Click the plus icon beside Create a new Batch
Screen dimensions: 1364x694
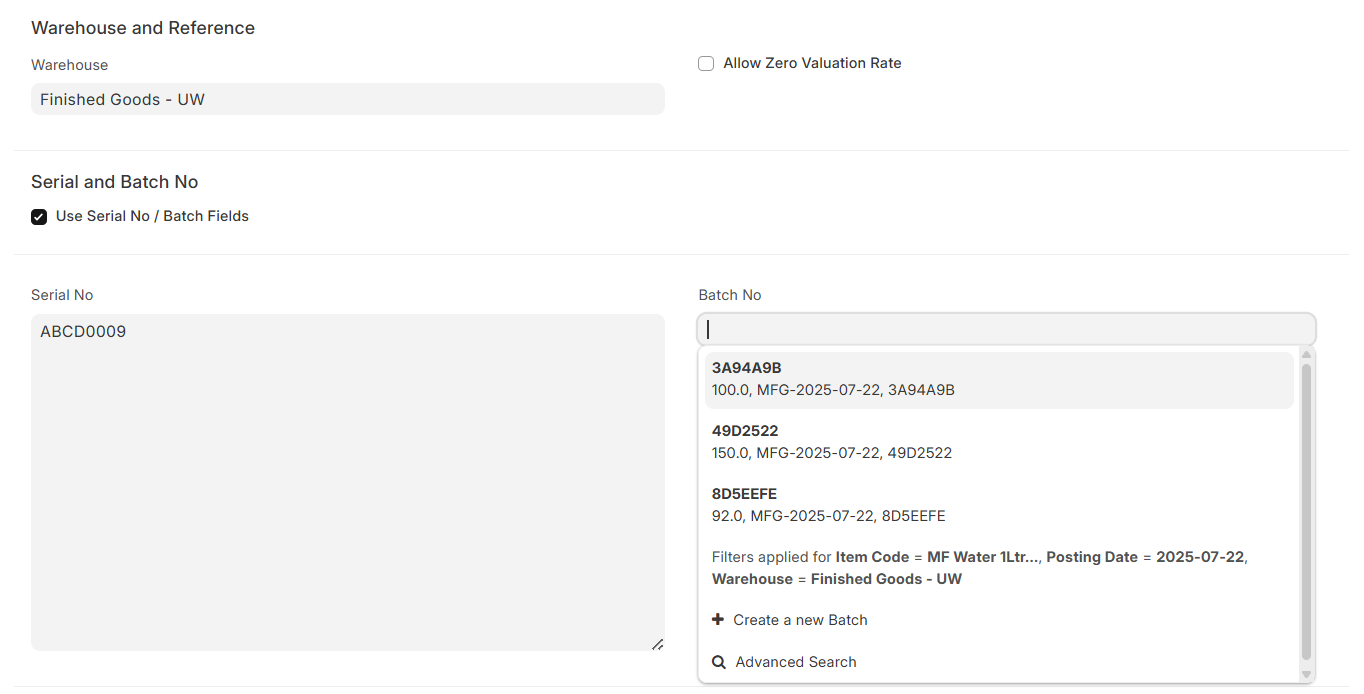718,620
